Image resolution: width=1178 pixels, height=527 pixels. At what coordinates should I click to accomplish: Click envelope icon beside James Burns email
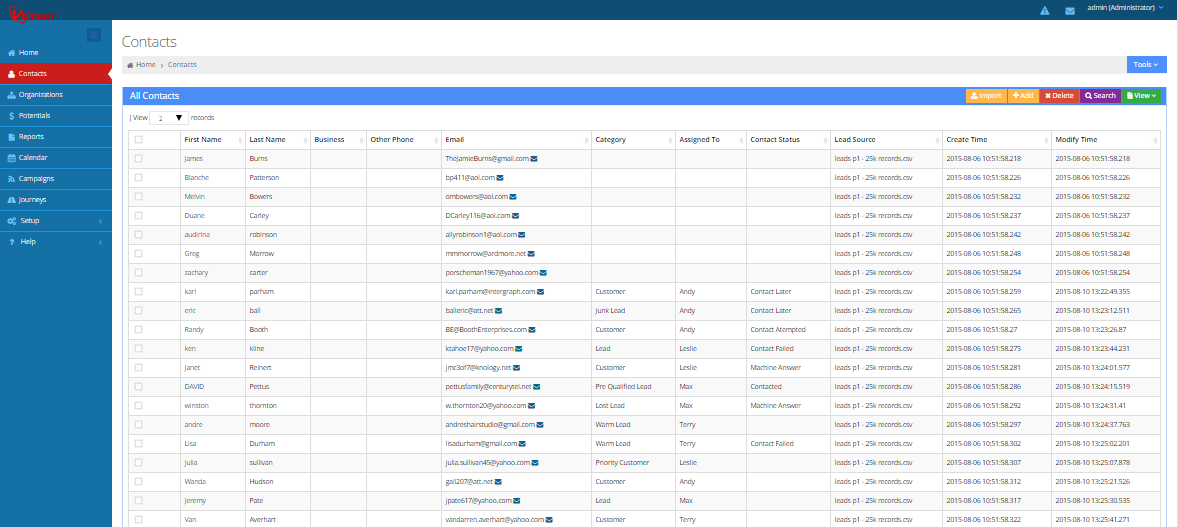[534, 159]
